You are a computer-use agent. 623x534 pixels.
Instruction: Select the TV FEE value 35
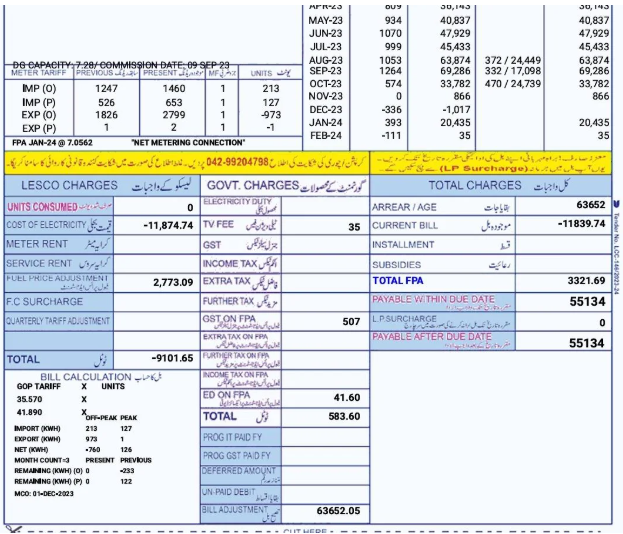coord(354,227)
